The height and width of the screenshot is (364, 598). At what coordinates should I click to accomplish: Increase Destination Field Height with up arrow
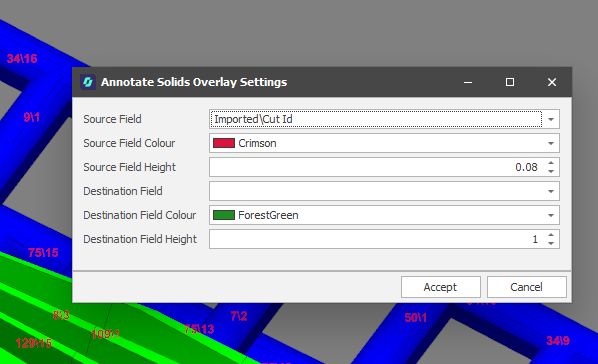coord(551,235)
